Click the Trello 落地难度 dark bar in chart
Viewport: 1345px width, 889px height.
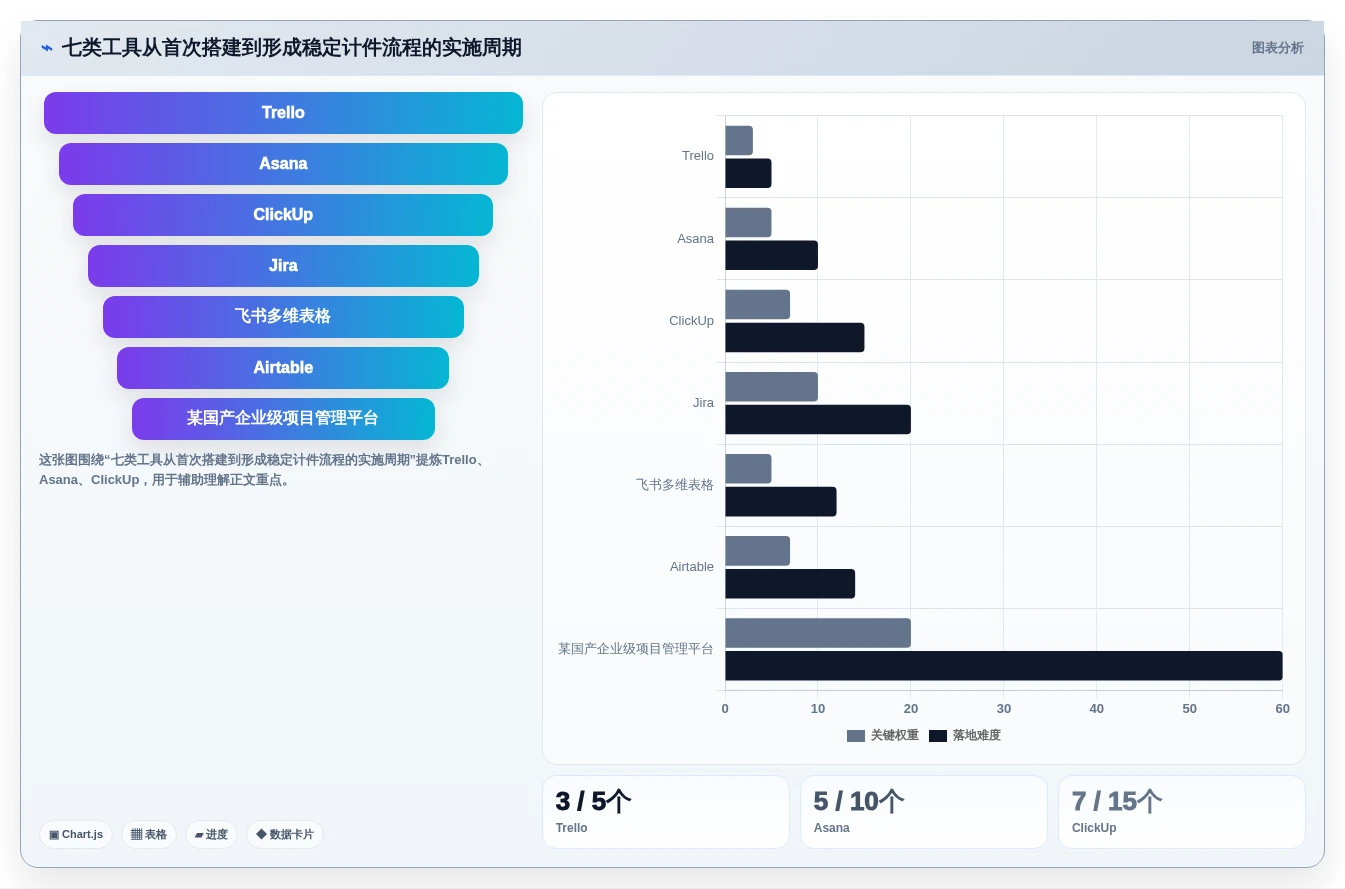pyautogui.click(x=748, y=173)
